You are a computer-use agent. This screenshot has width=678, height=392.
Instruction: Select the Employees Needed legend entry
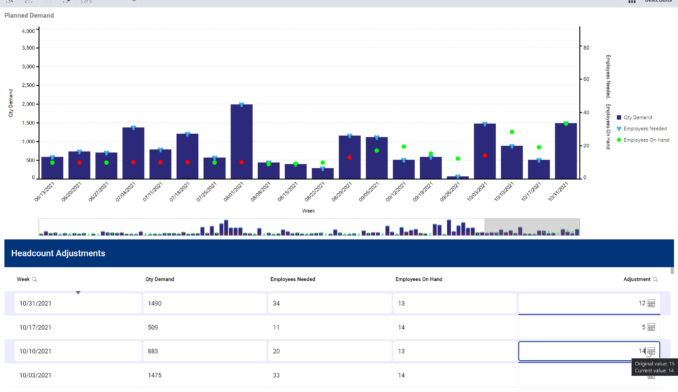(x=641, y=129)
